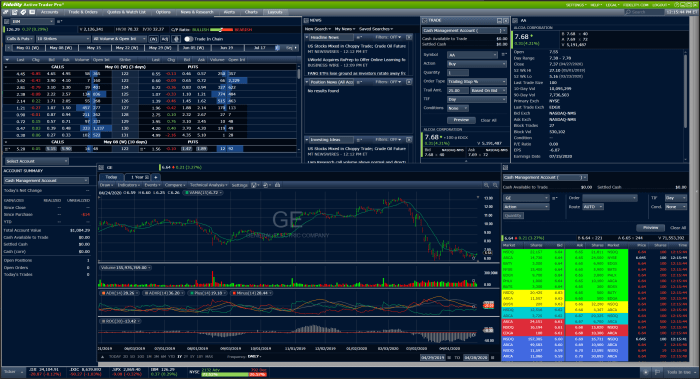Open the 10 Strikes dropdown
Screen dimensions: 700x379
pyautogui.click(x=63, y=39)
